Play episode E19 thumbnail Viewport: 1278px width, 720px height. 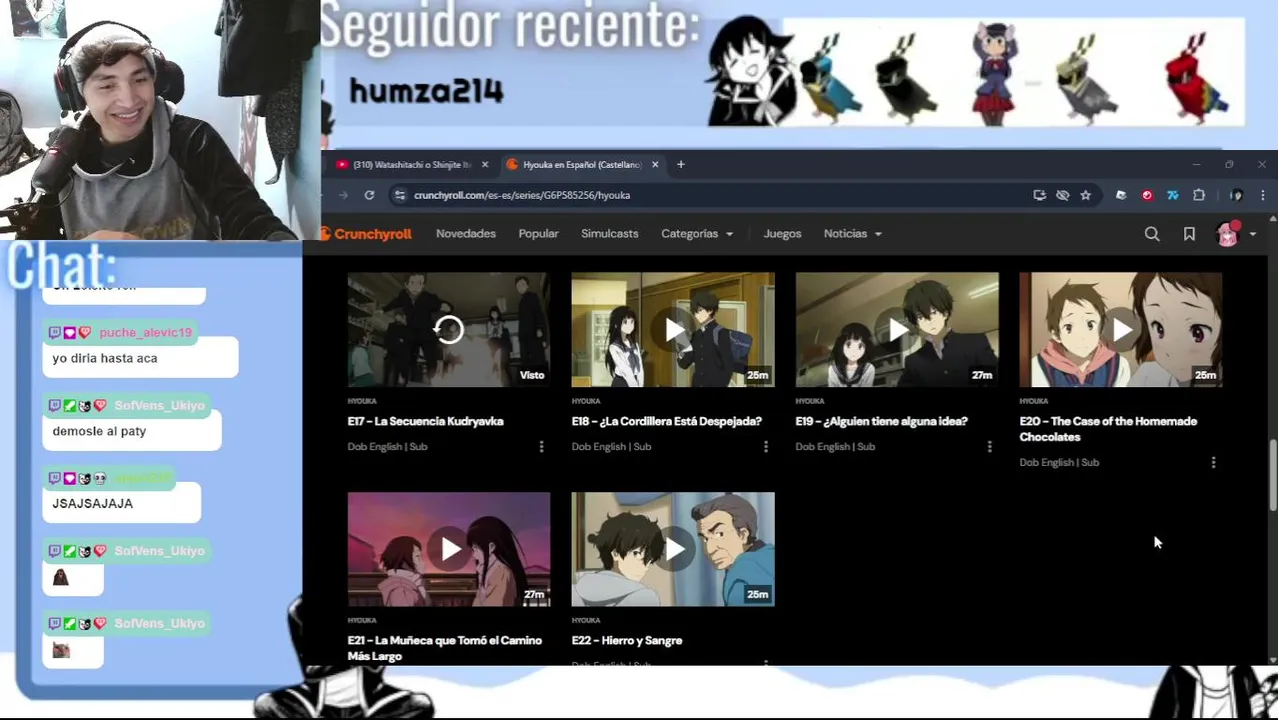pos(897,329)
